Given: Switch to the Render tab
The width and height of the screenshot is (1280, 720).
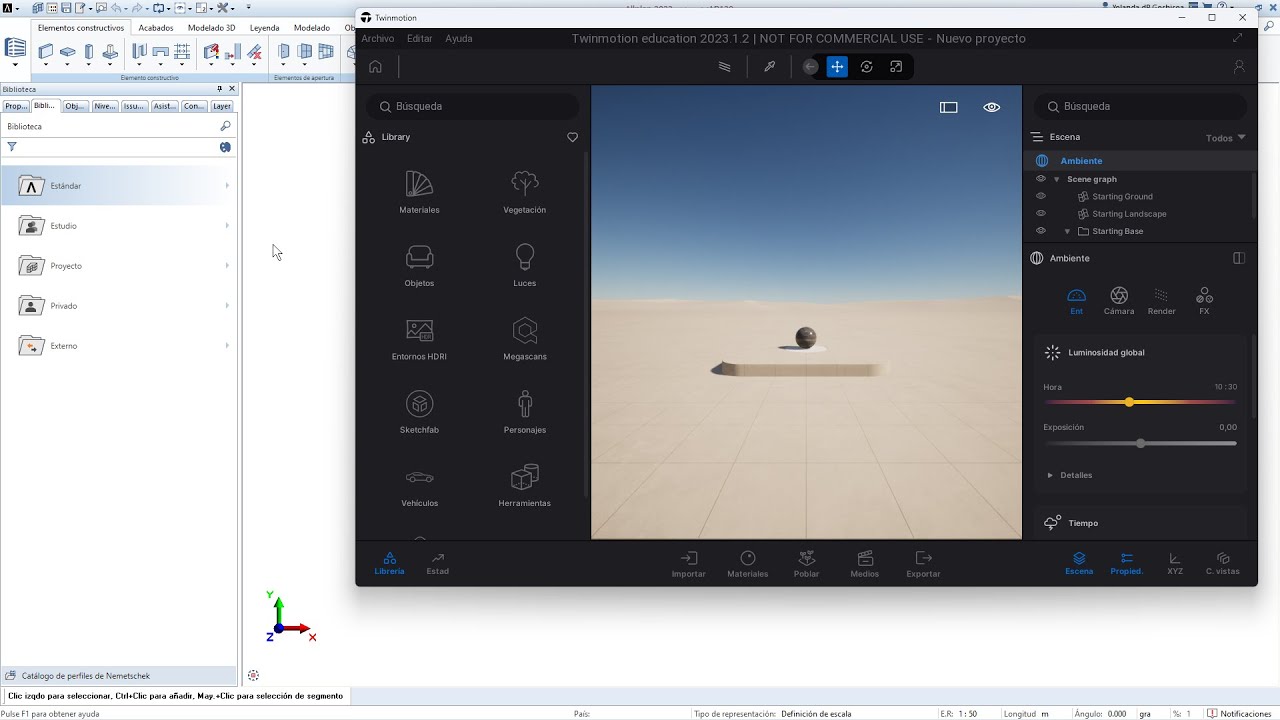Looking at the screenshot, I should coord(1161,300).
